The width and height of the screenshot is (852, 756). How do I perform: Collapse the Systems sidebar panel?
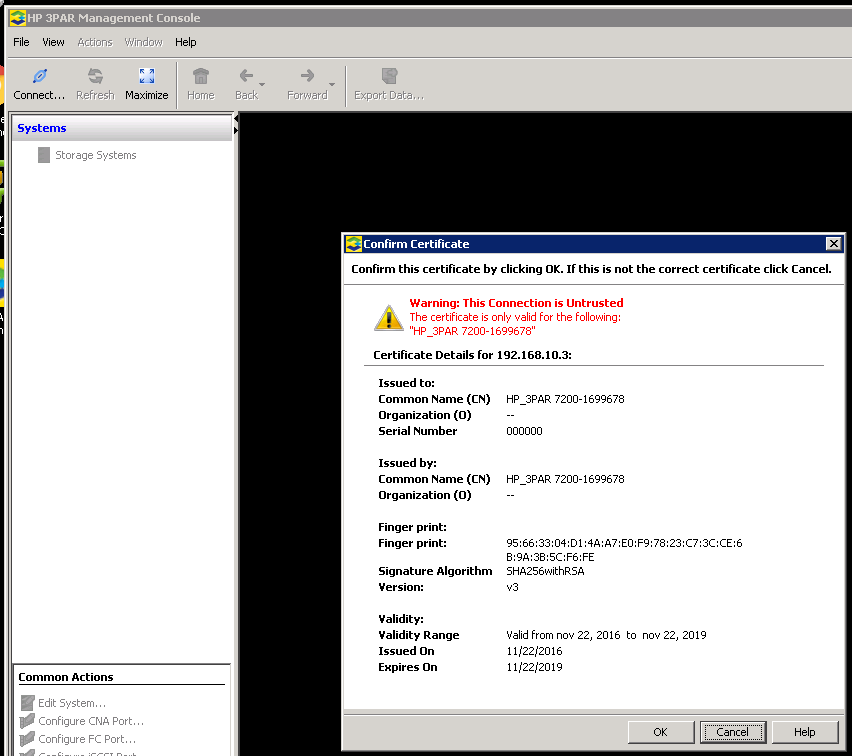(235, 117)
